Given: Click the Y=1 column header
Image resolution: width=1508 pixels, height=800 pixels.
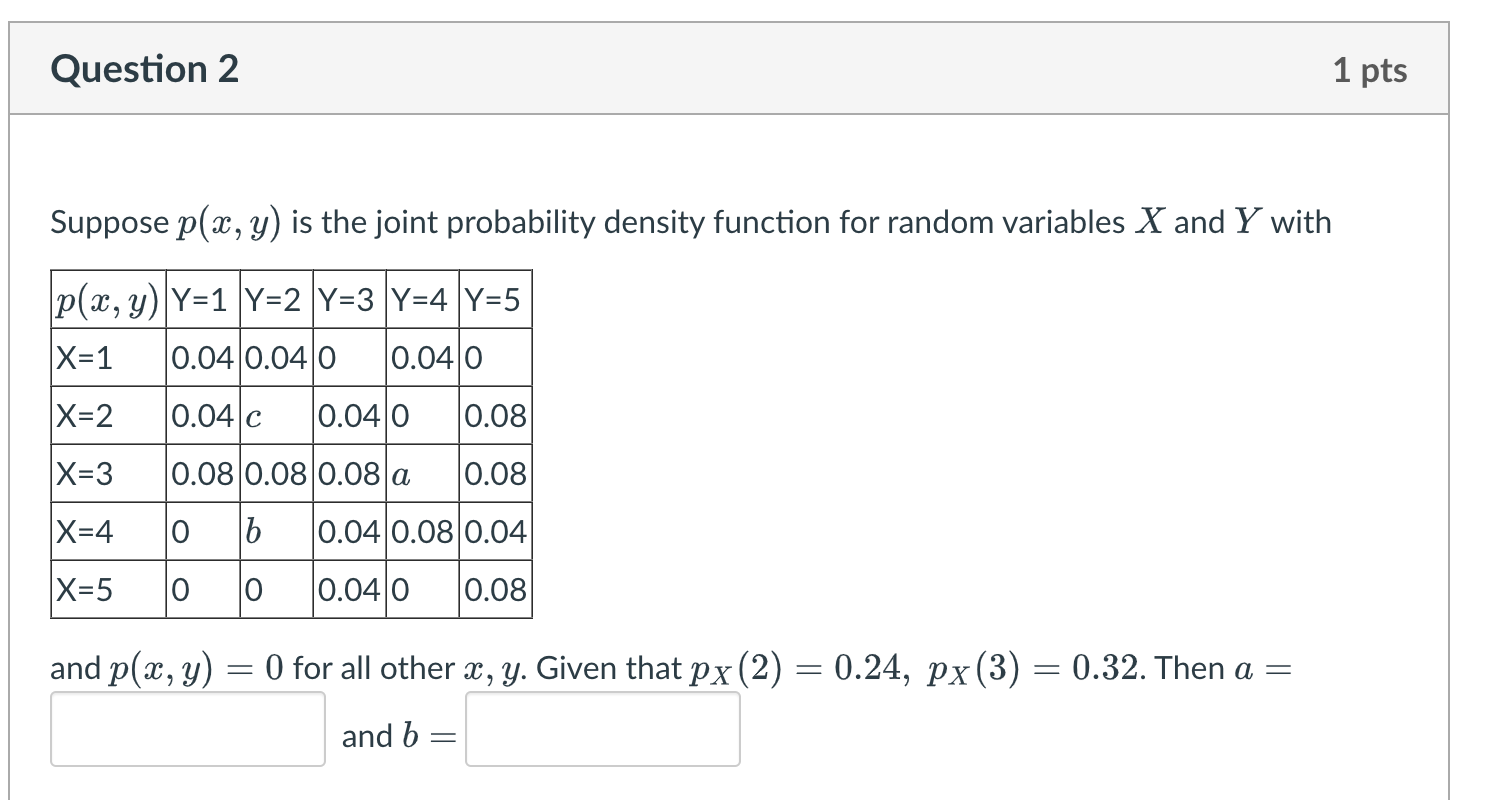Looking at the screenshot, I should (x=202, y=298).
